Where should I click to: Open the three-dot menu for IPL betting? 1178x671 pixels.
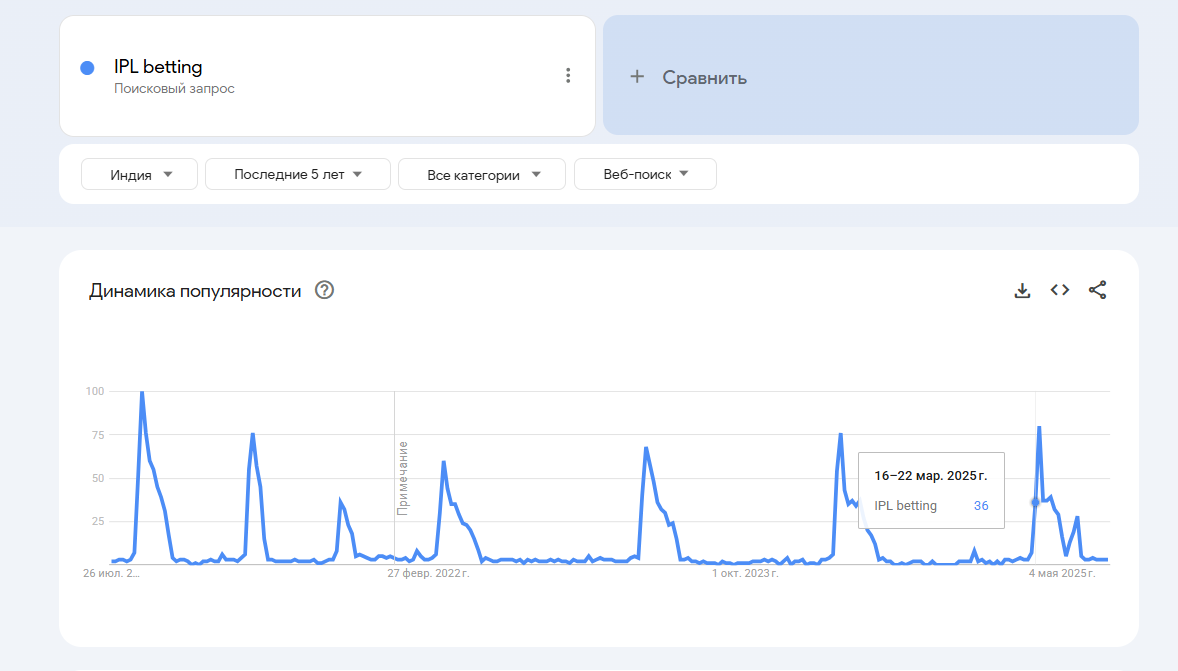[x=568, y=75]
